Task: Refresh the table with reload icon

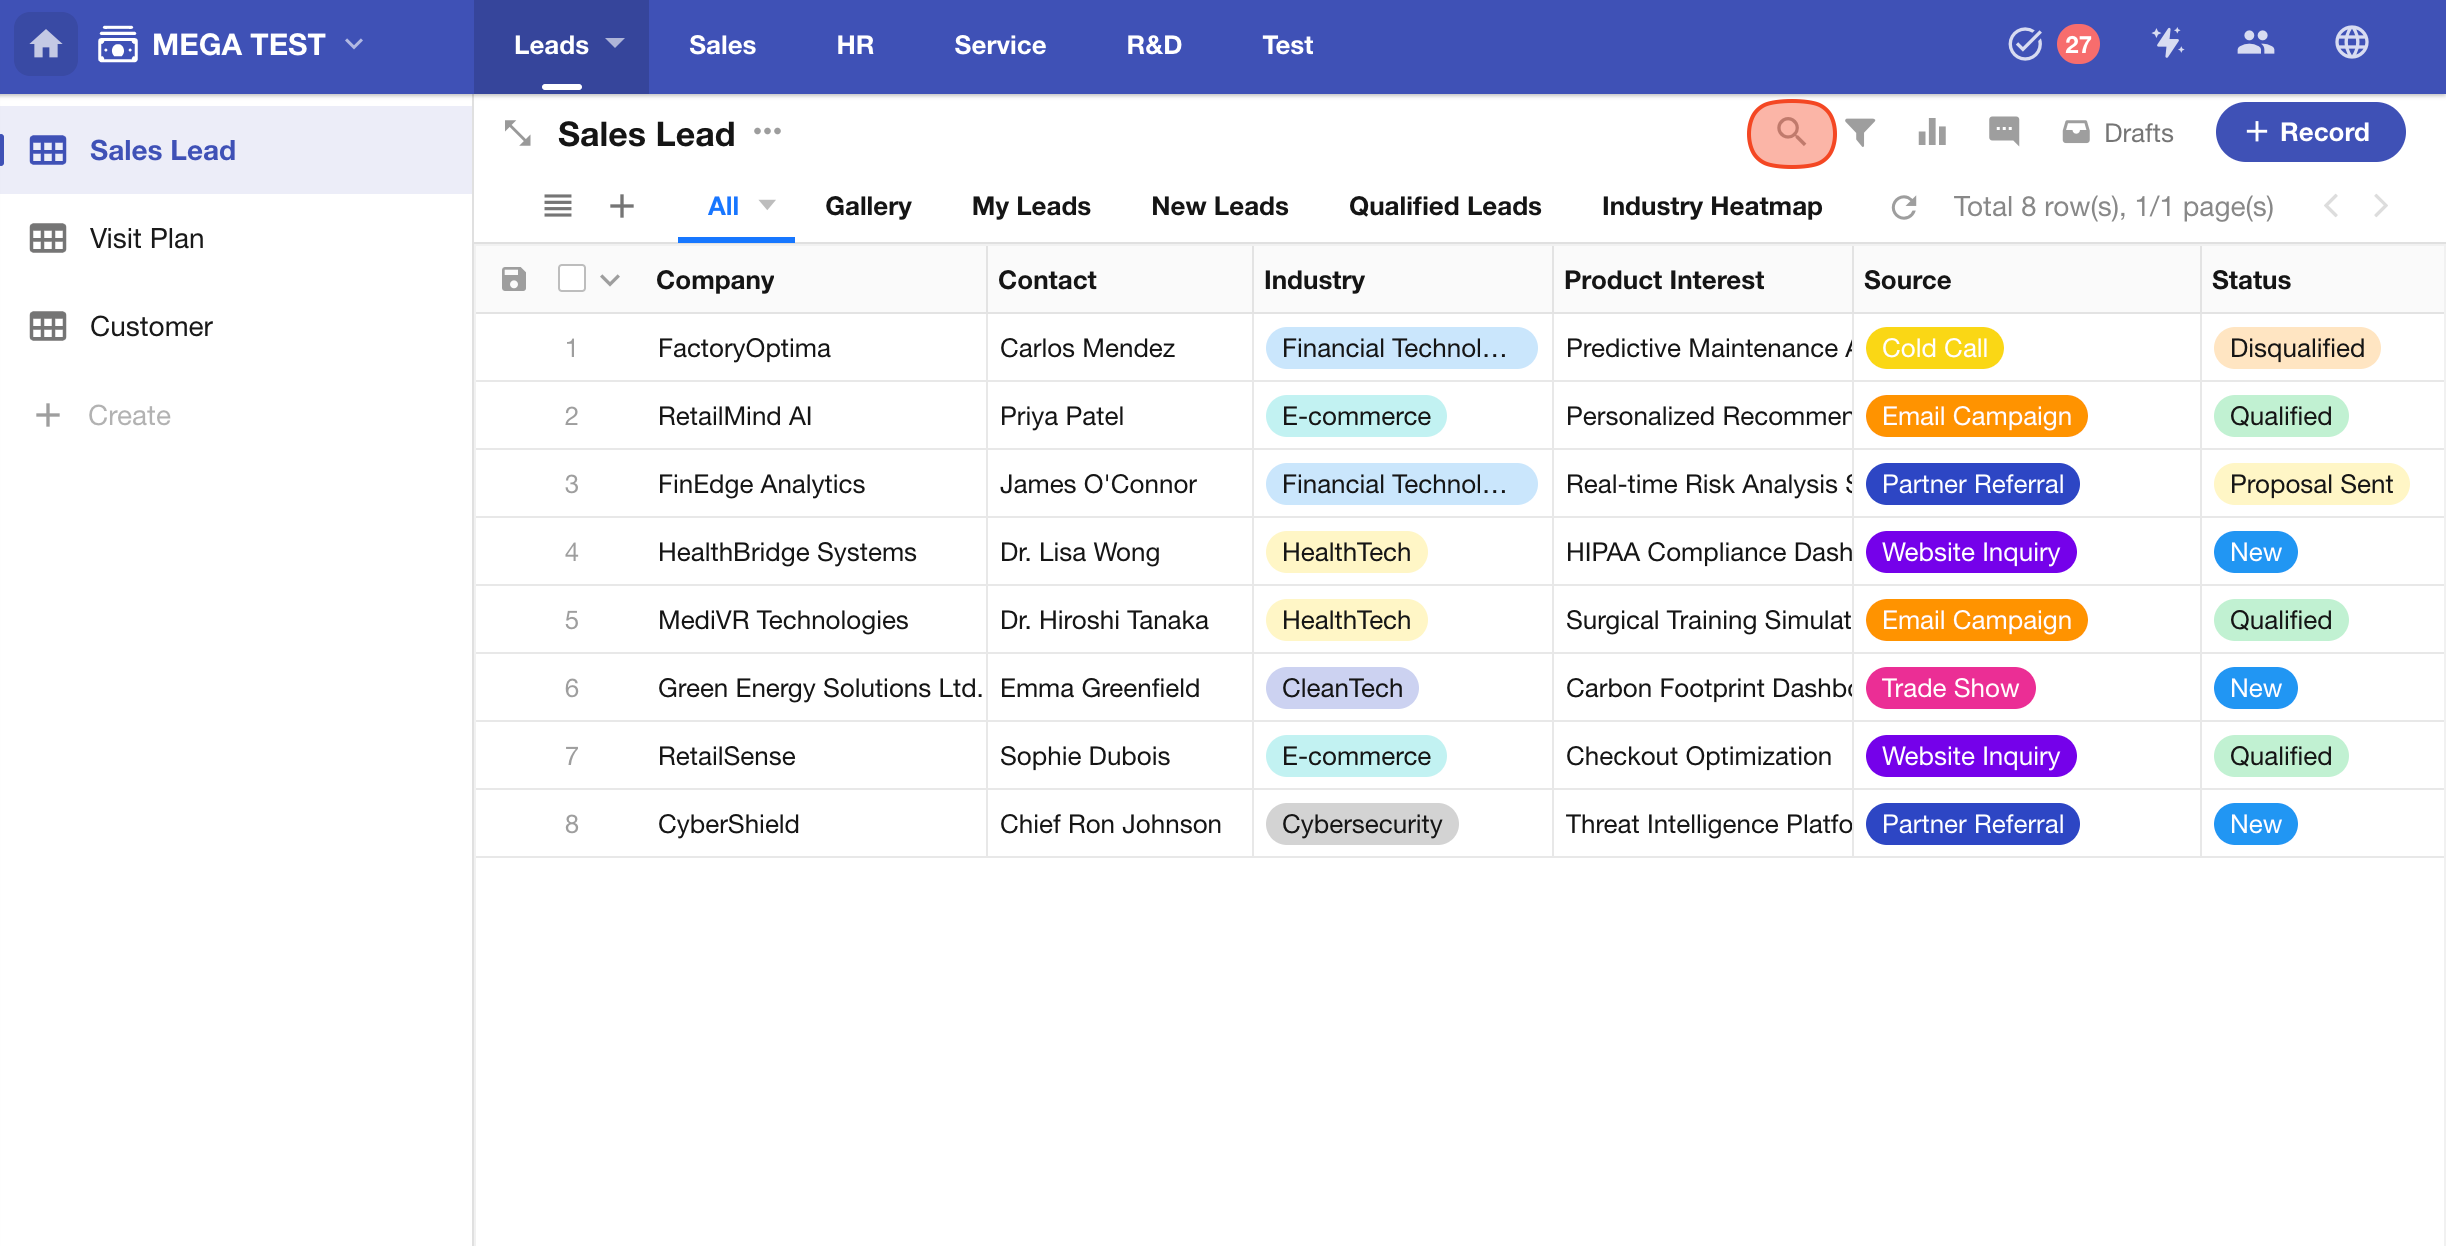Action: pos(1904,207)
